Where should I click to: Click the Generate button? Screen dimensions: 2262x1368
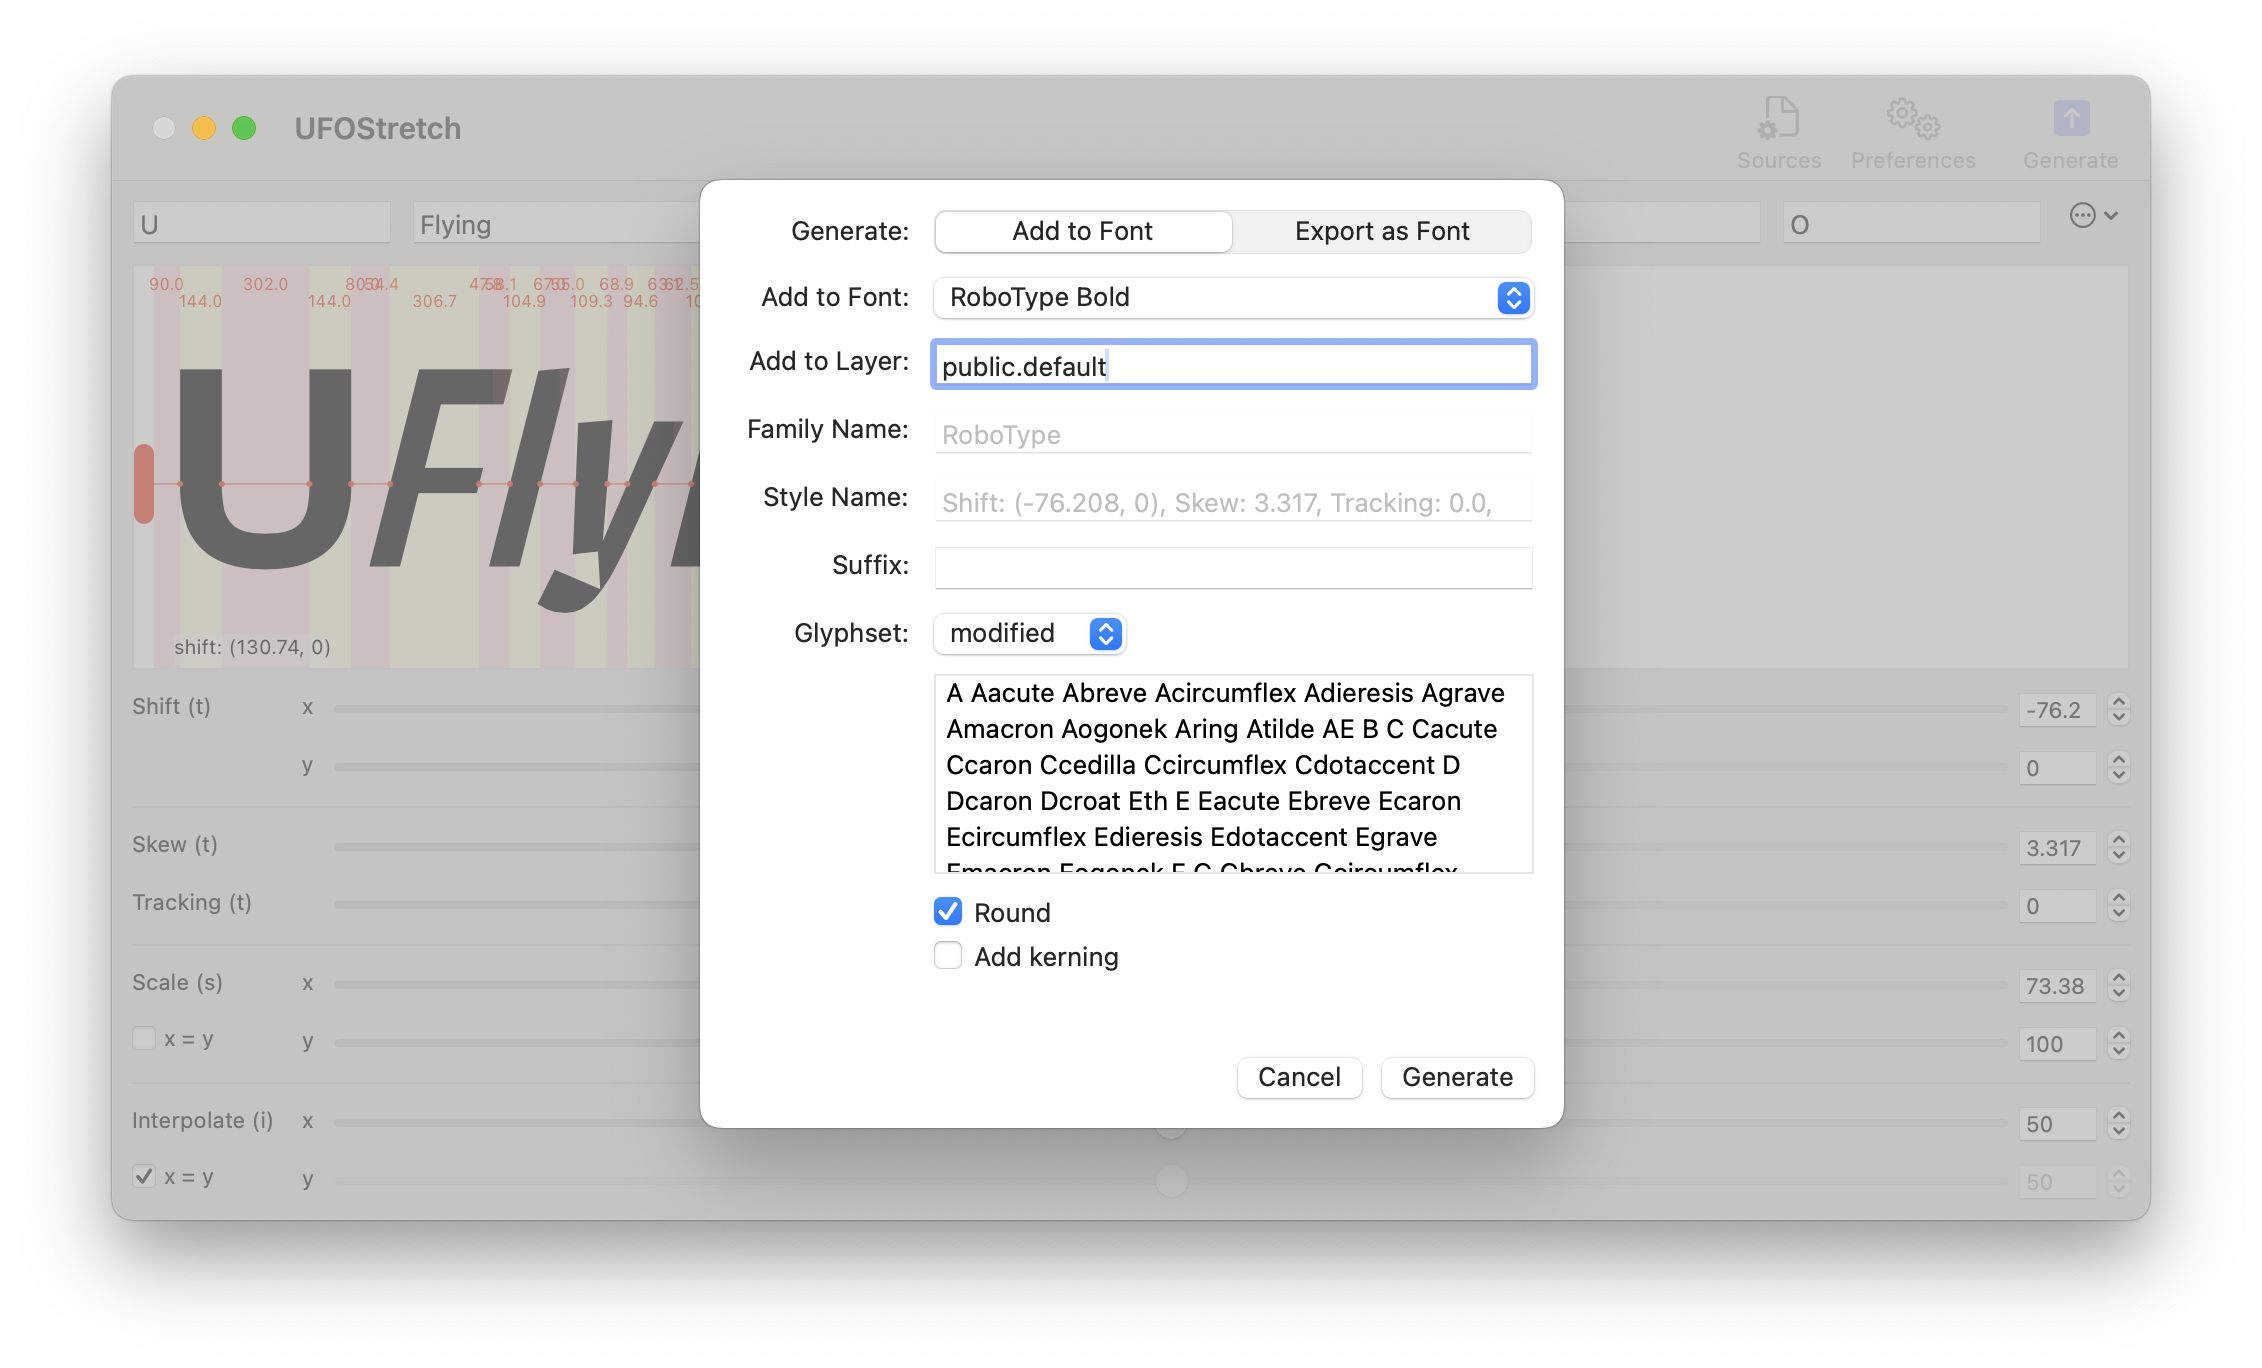click(x=1456, y=1077)
